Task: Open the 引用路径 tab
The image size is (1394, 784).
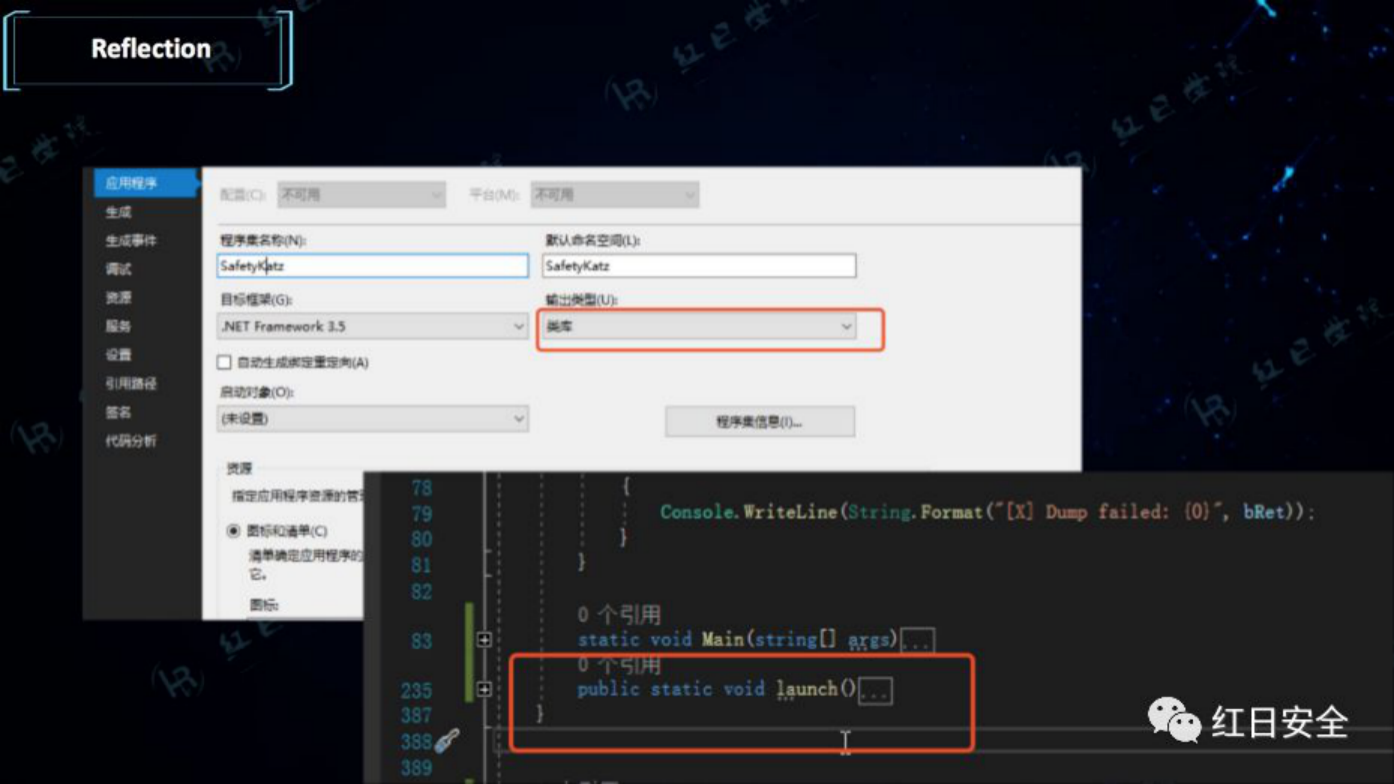Action: tap(131, 384)
